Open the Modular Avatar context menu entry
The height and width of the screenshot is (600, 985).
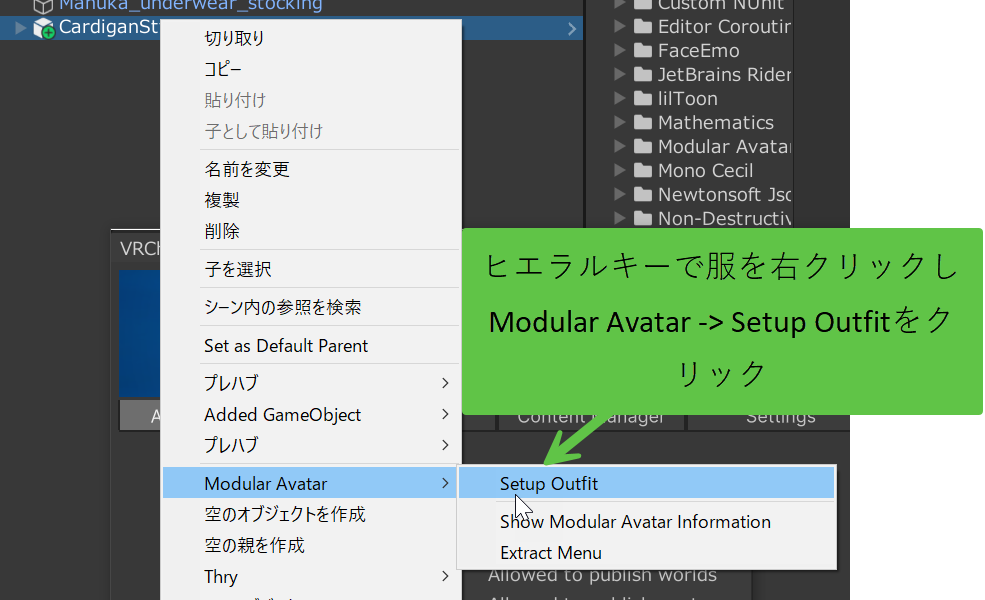point(312,483)
